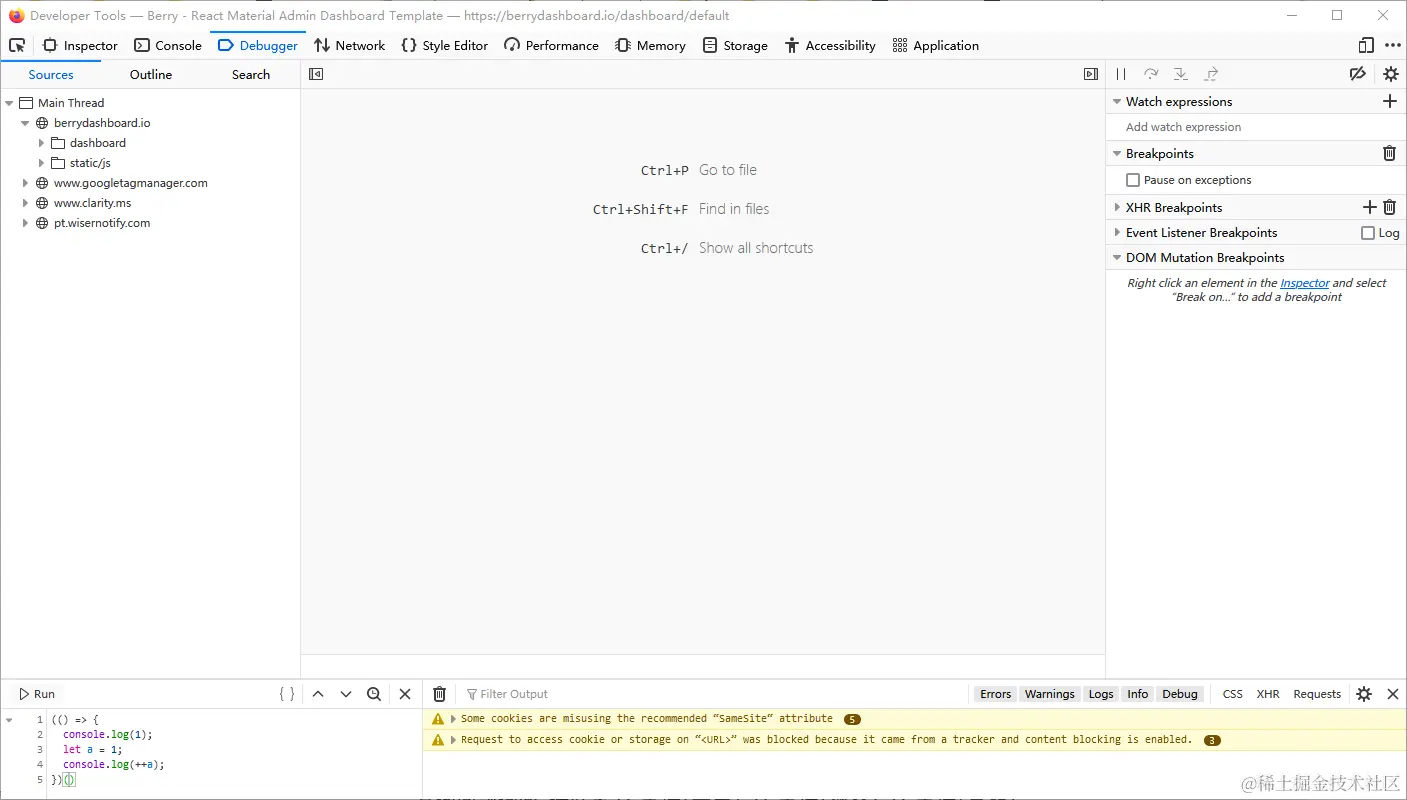1407x800 pixels.
Task: Collapse the Breakpoints section
Action: pos(1117,154)
